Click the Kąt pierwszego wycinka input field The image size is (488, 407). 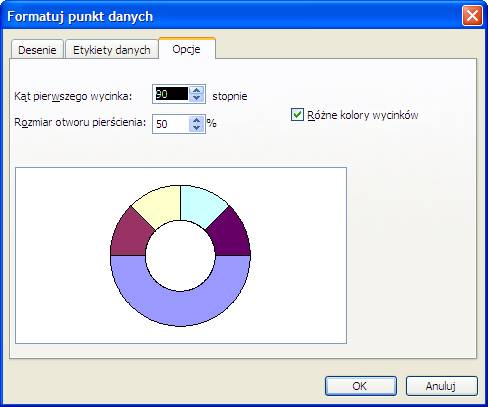tap(171, 94)
